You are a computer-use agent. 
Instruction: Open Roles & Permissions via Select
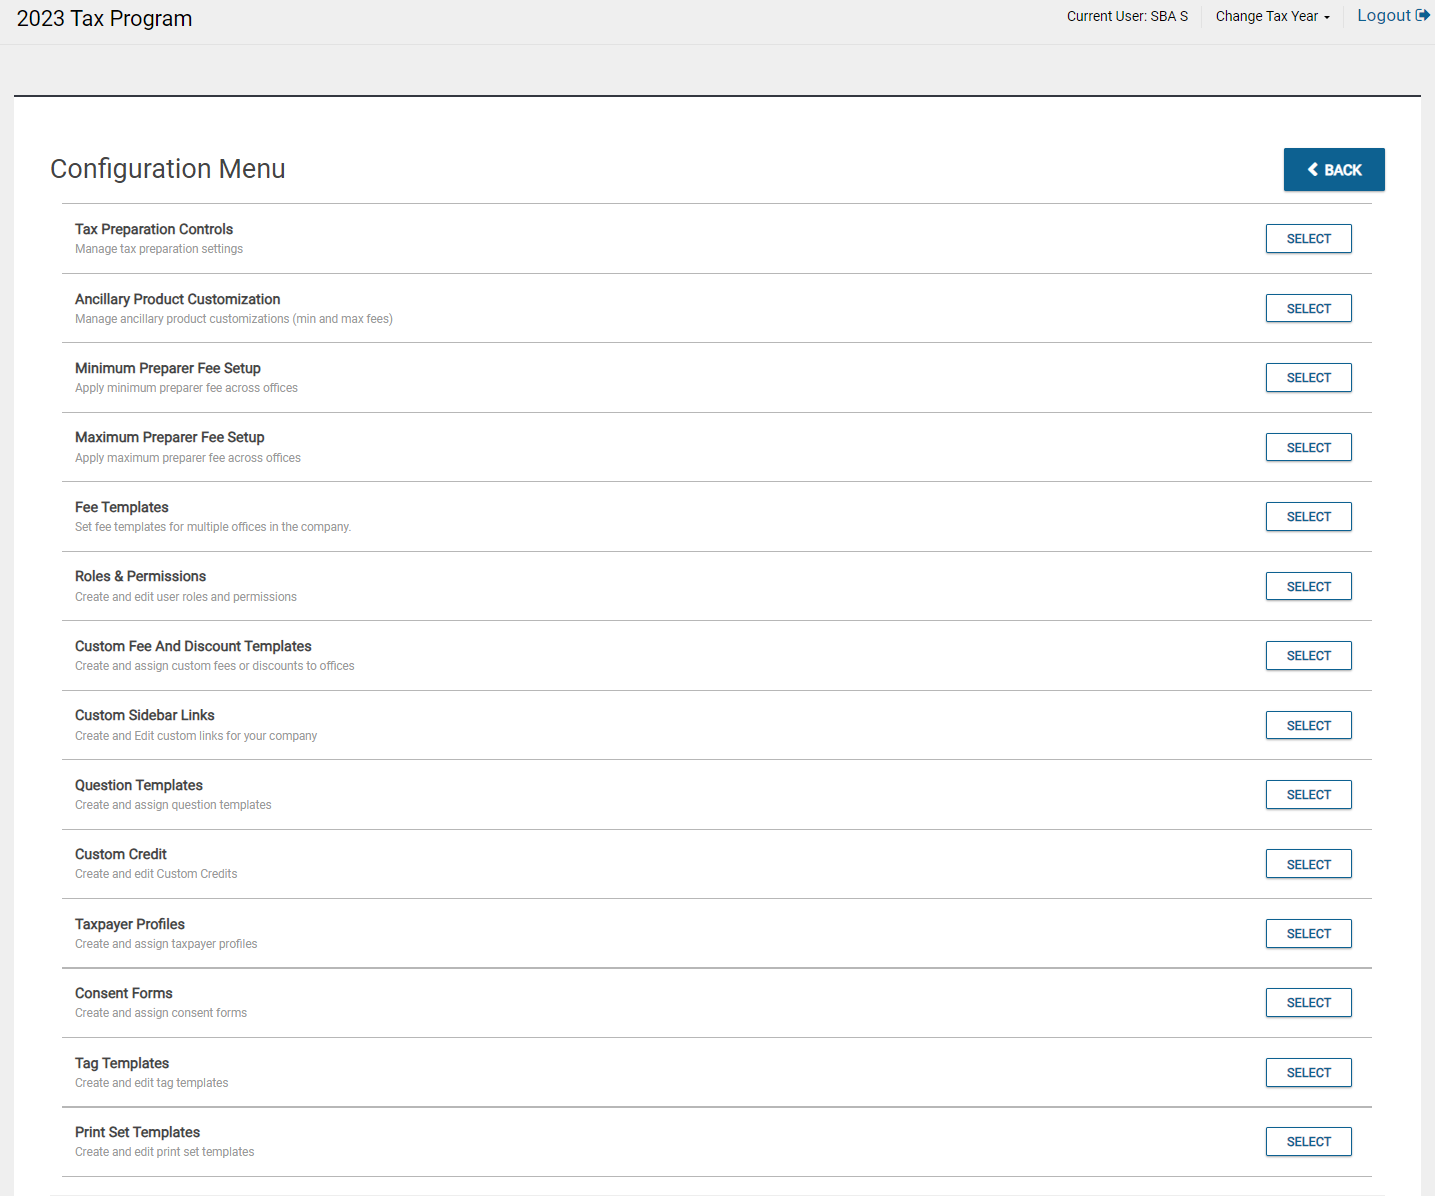[x=1308, y=587]
